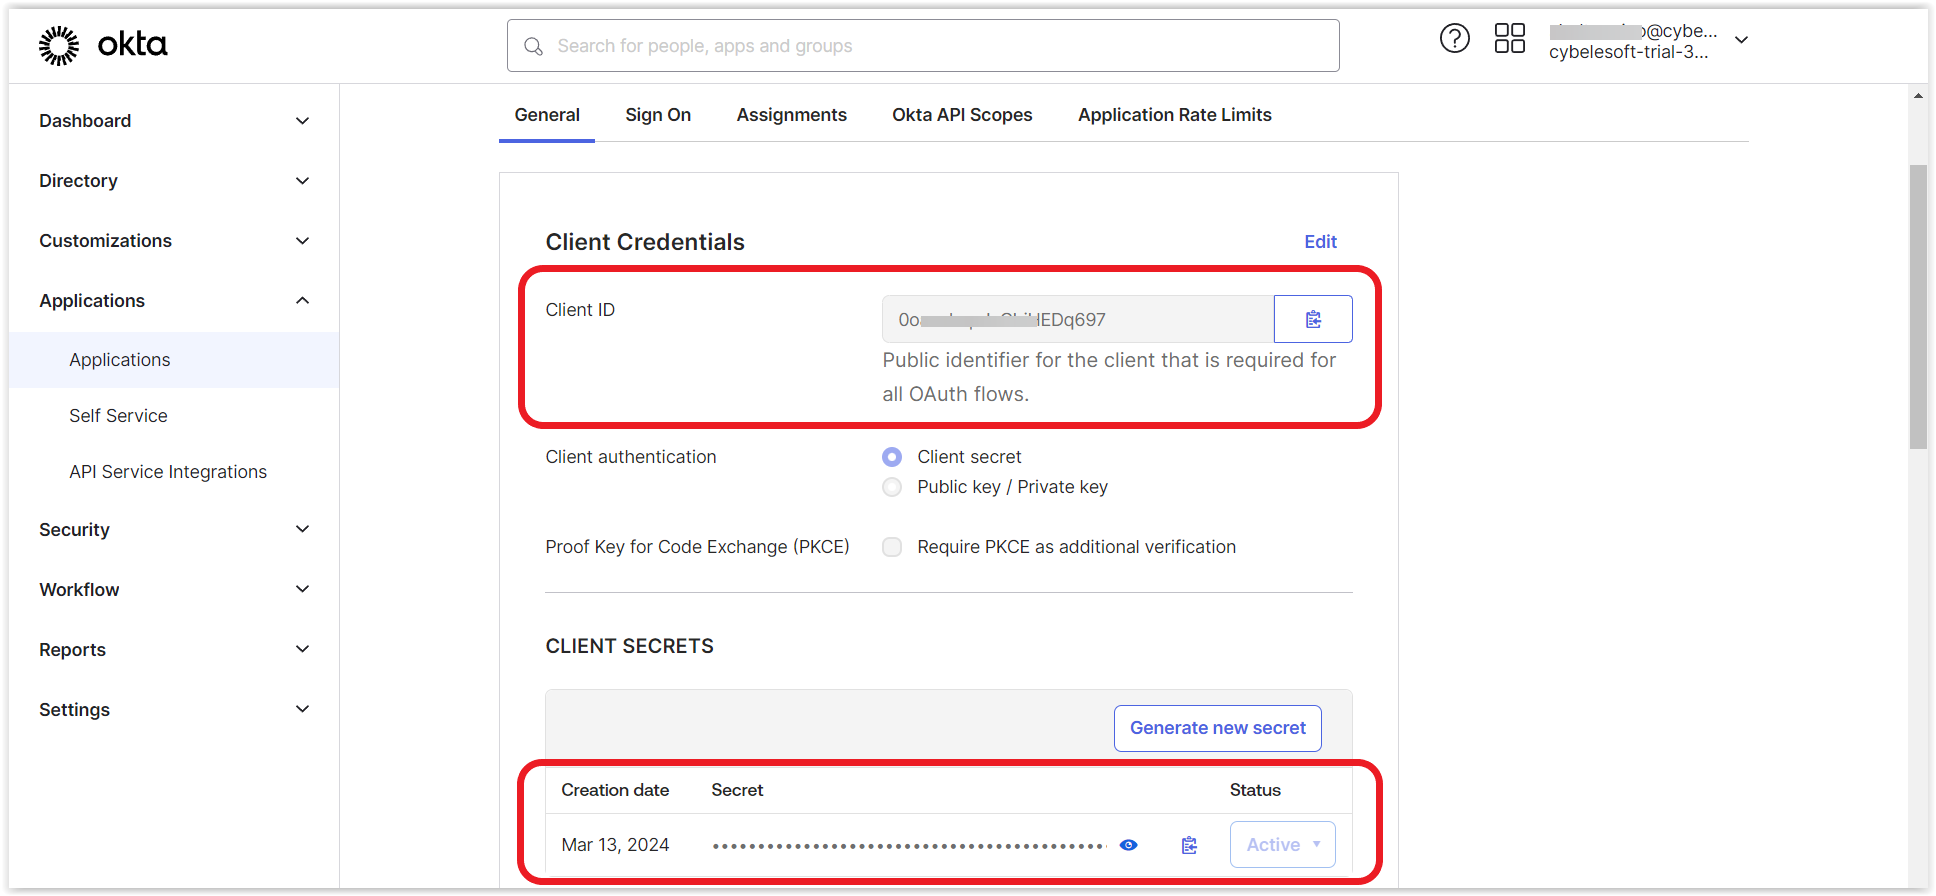The width and height of the screenshot is (1936, 896).
Task: Click the scrollbar up arrow
Action: pos(1917,96)
